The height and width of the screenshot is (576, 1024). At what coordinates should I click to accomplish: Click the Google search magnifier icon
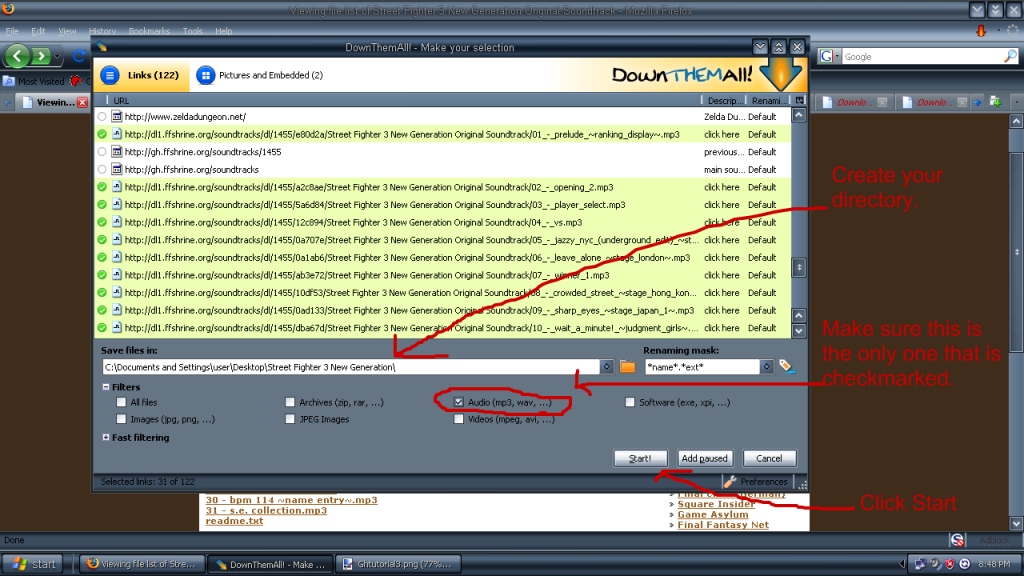1010,57
